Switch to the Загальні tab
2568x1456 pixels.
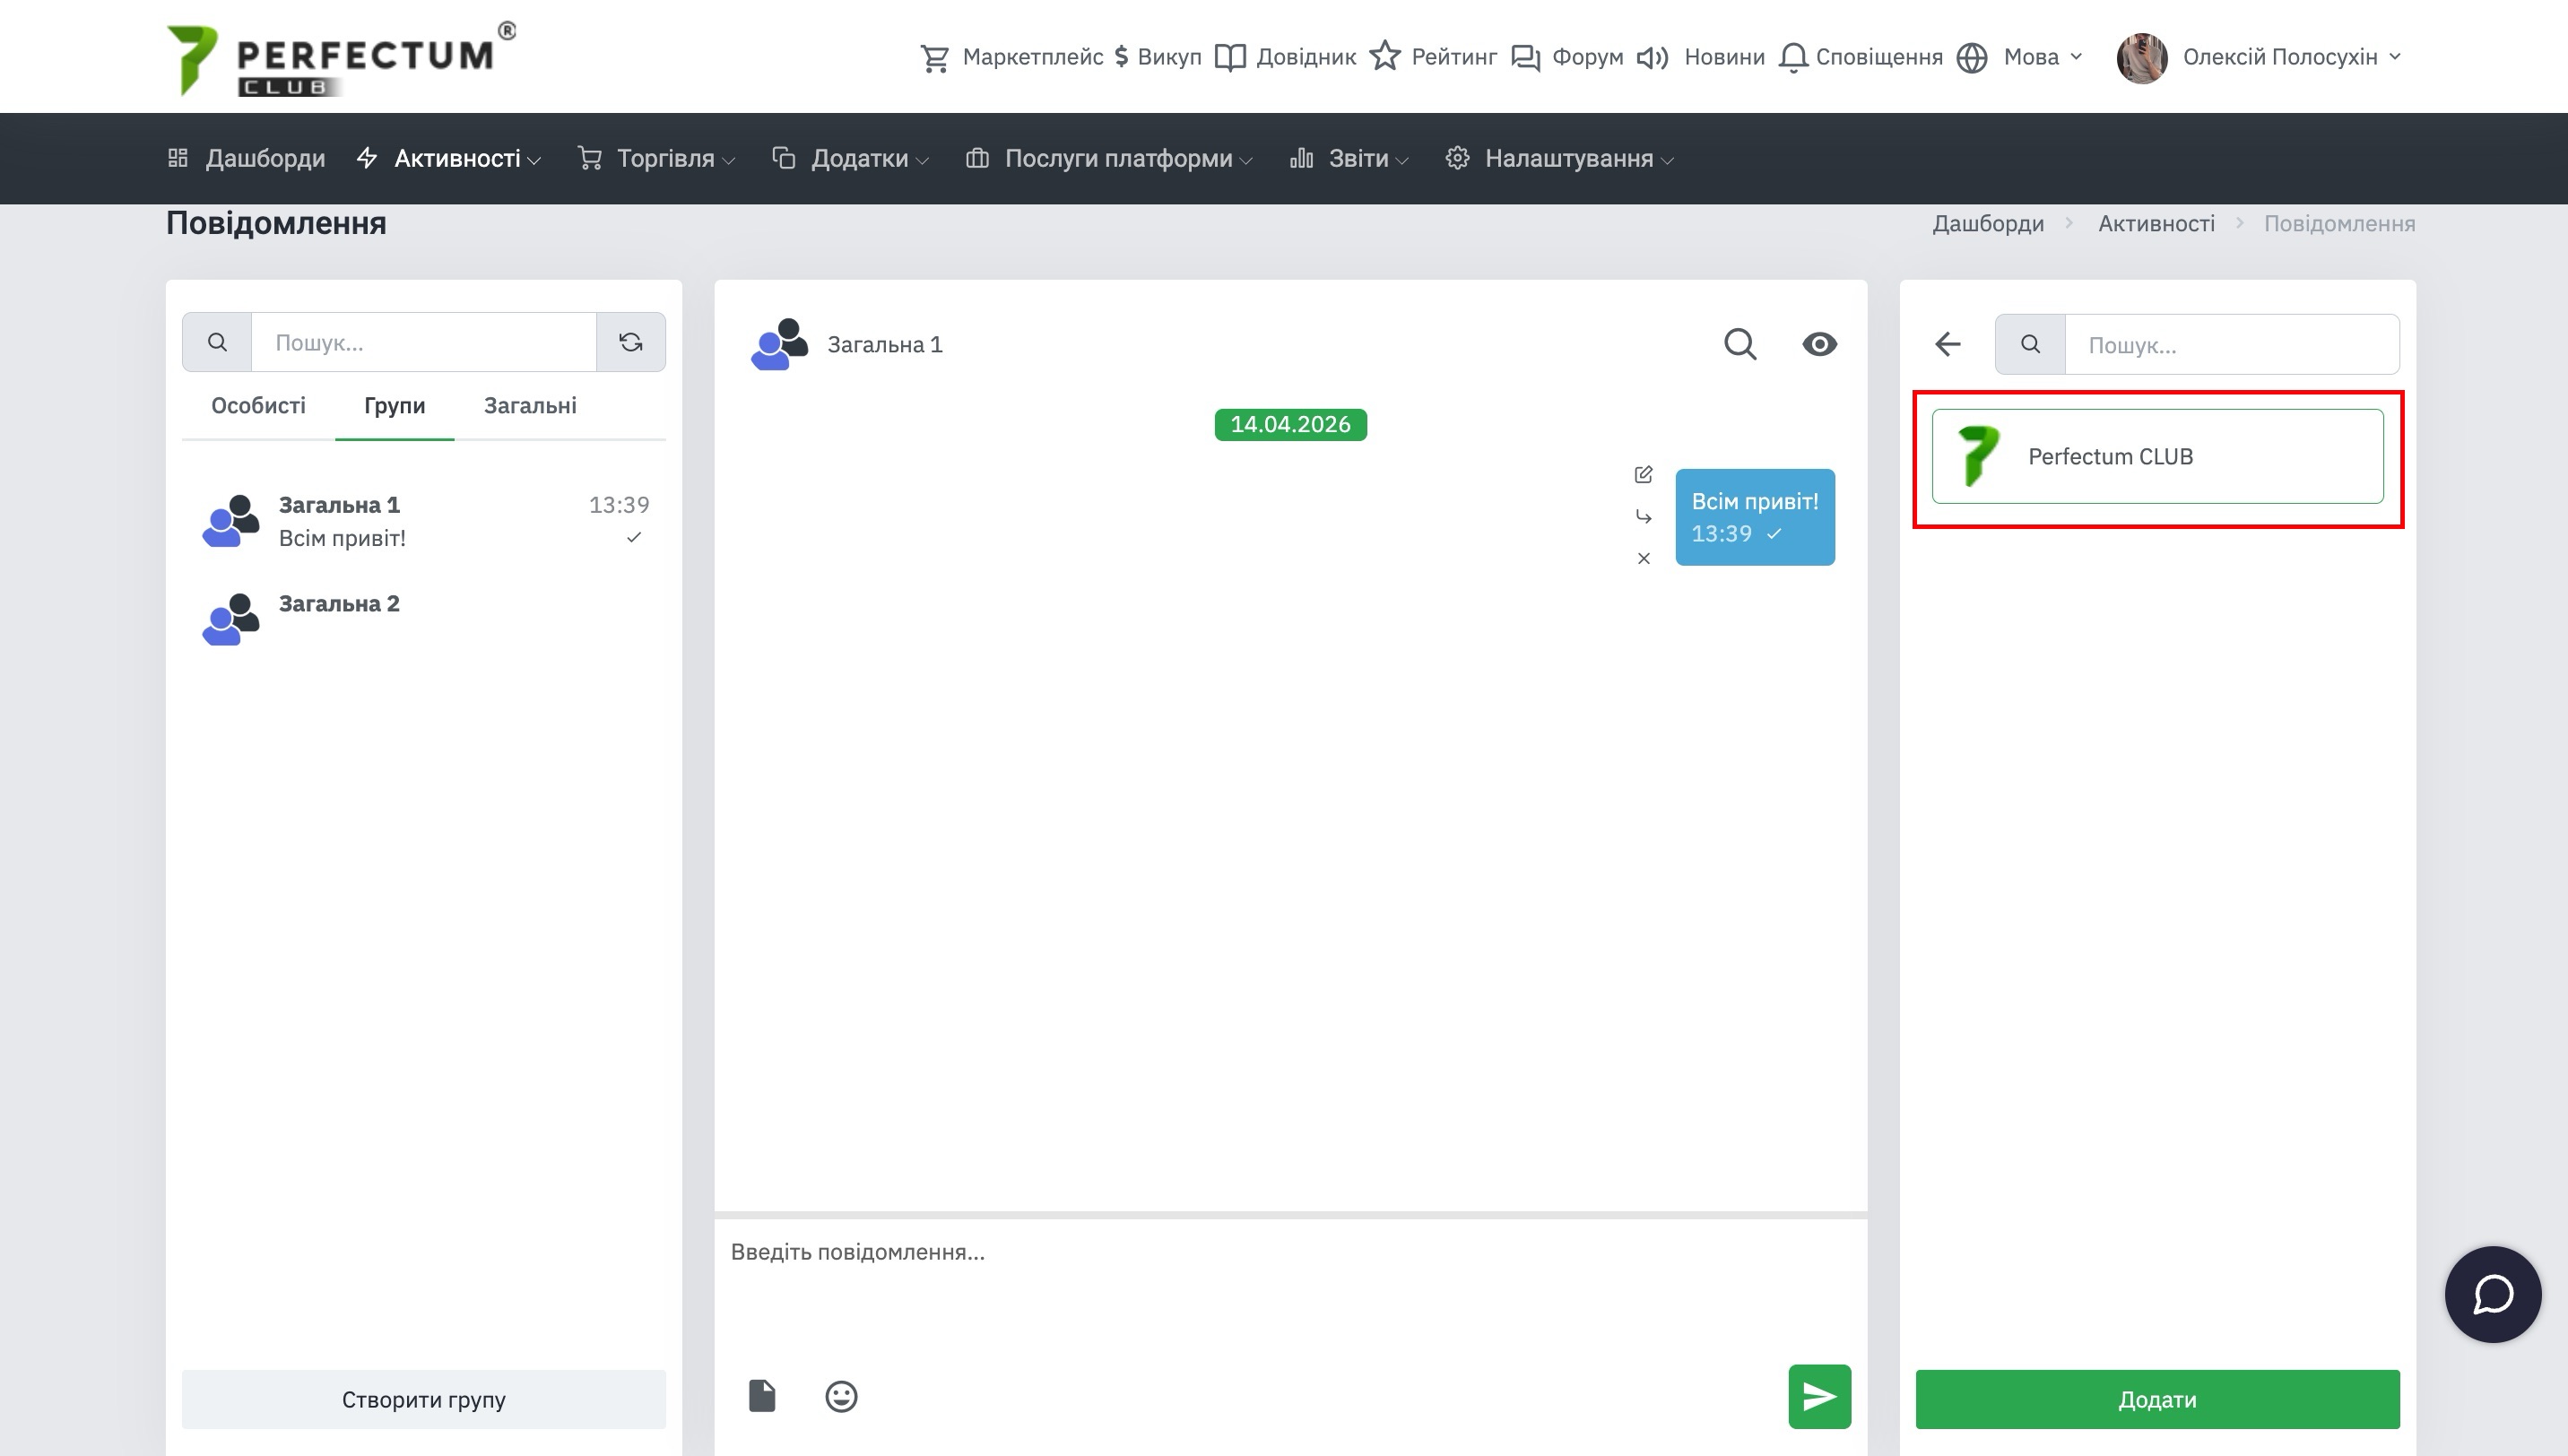coord(530,405)
